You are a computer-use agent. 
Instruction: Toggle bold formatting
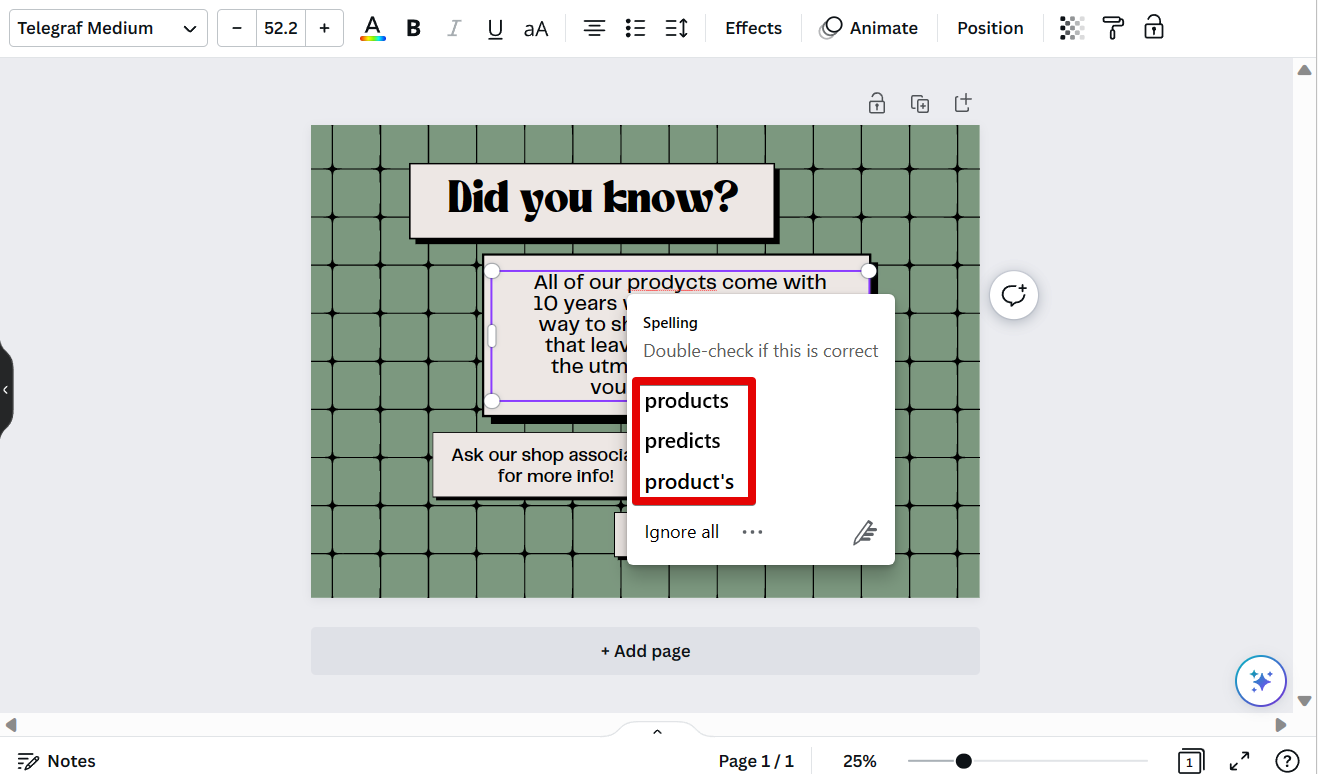click(x=413, y=28)
